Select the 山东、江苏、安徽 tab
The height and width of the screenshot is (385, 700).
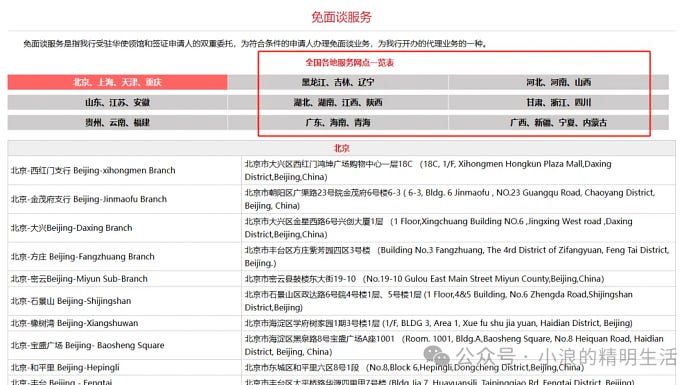pyautogui.click(x=117, y=102)
